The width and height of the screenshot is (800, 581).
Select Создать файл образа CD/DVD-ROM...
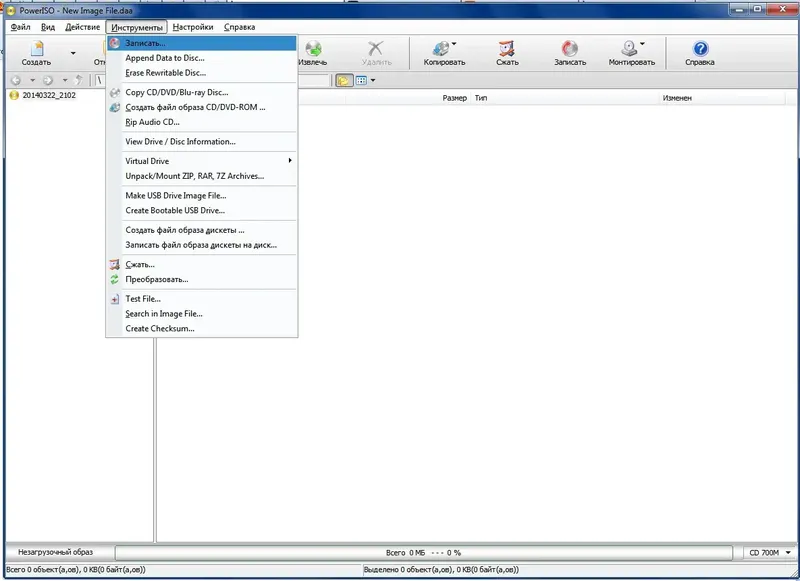pyautogui.click(x=202, y=107)
